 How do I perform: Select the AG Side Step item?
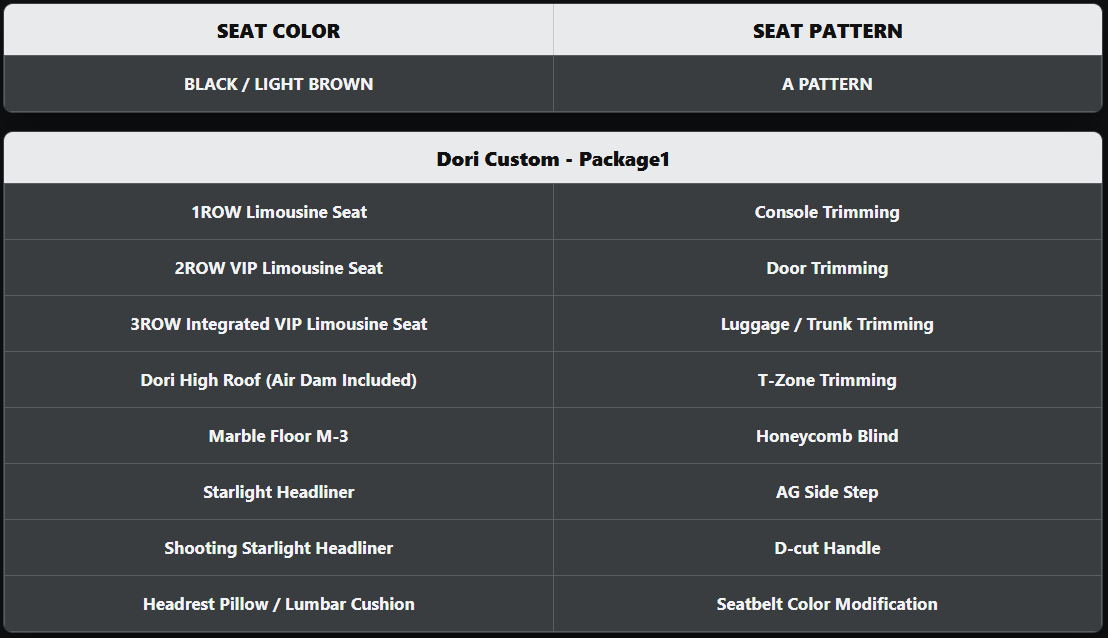pos(827,492)
